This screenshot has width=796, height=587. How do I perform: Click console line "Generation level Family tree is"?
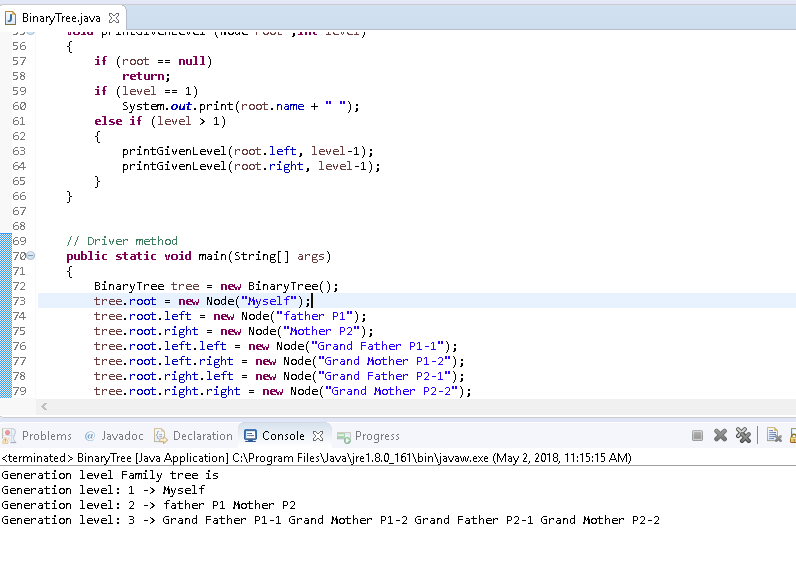pyautogui.click(x=110, y=475)
